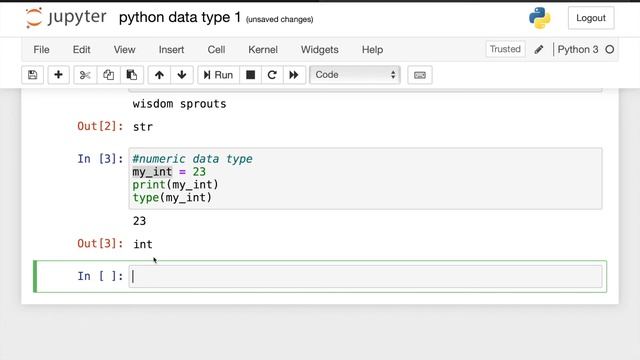Click the 'my_int = 23' code line
The width and height of the screenshot is (640, 360).
point(169,172)
